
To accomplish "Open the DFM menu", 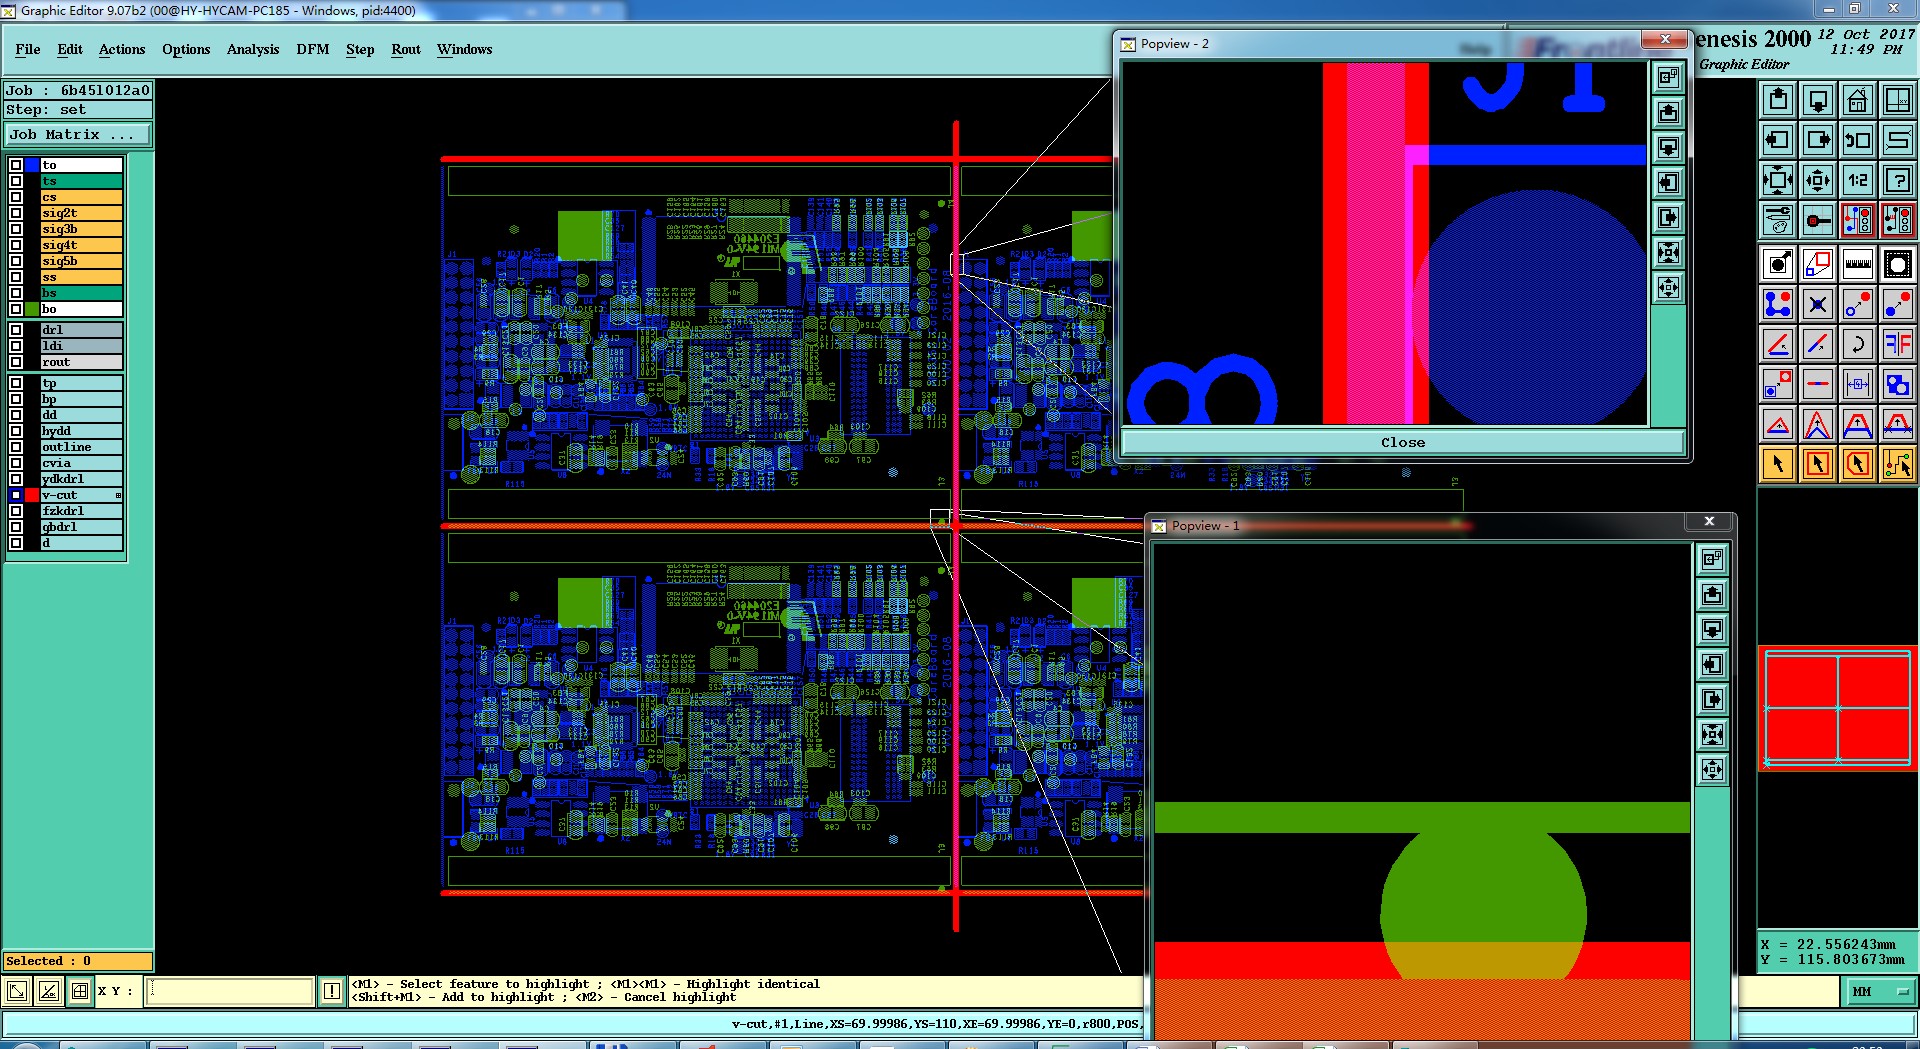I will 313,49.
